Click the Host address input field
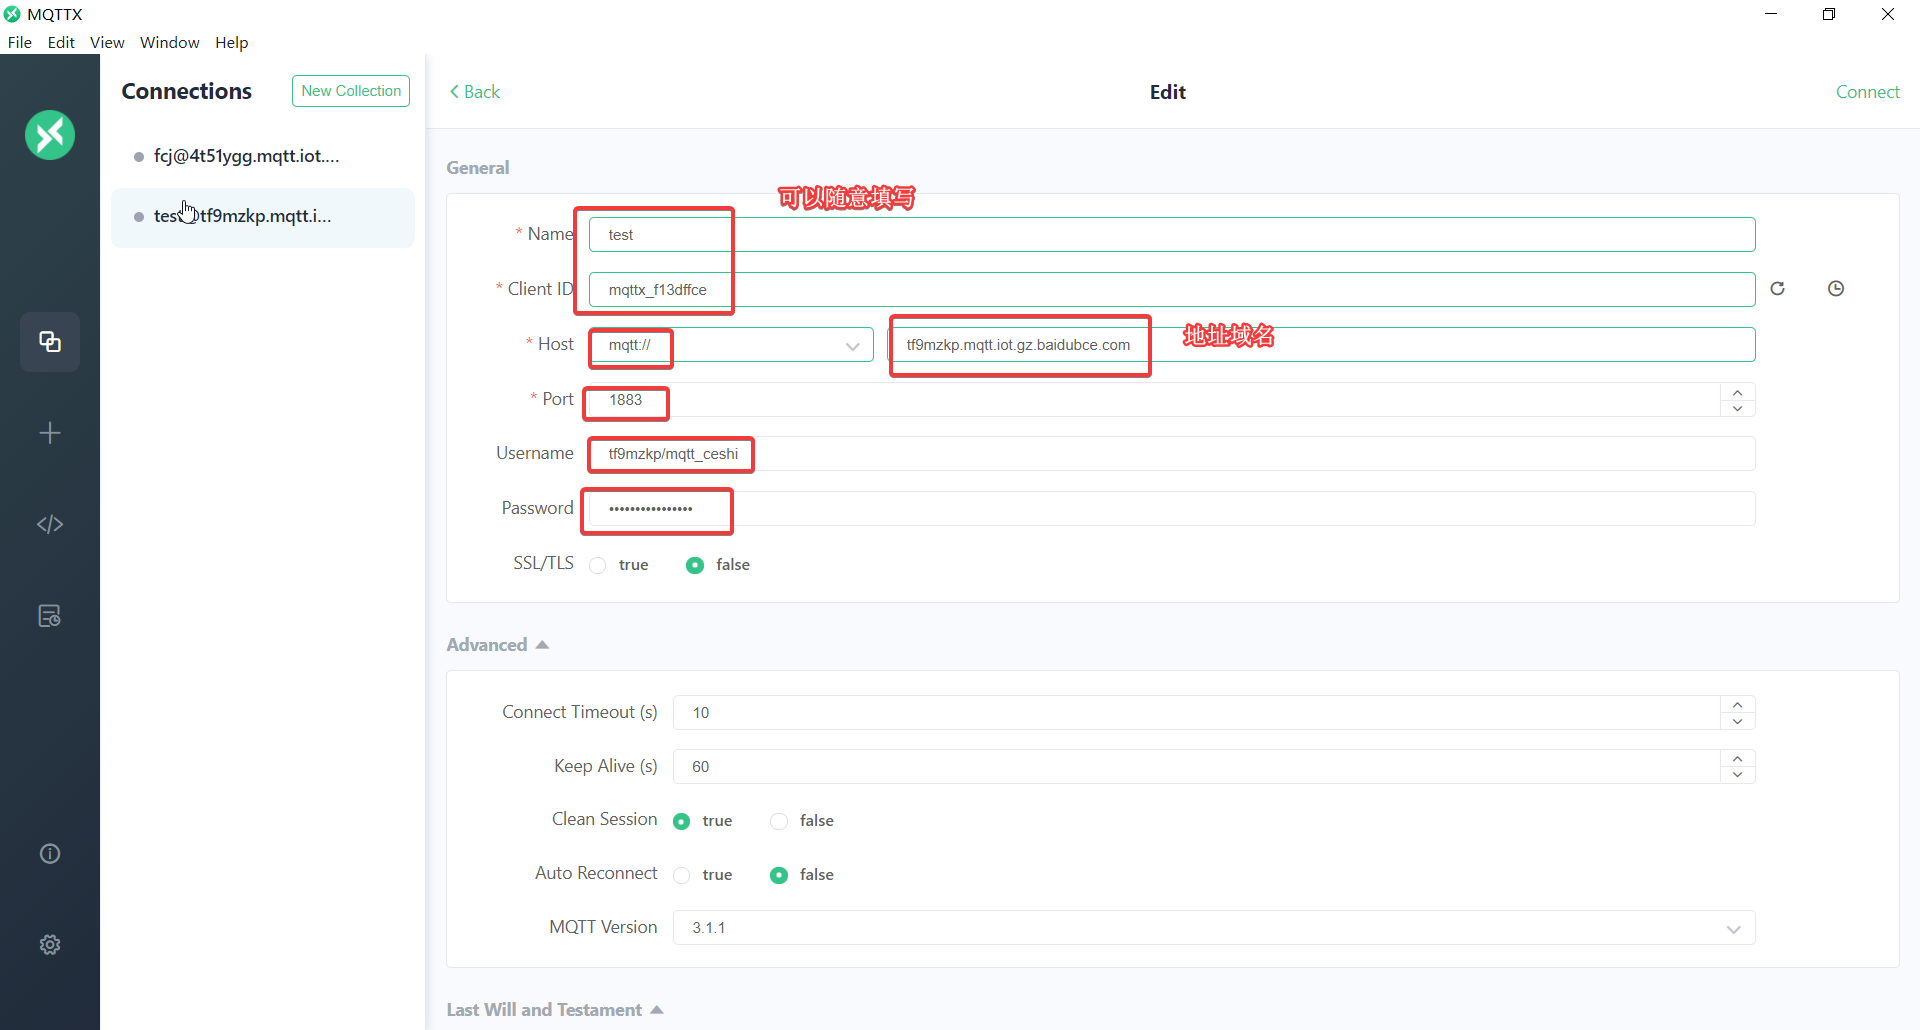 [x=1321, y=345]
